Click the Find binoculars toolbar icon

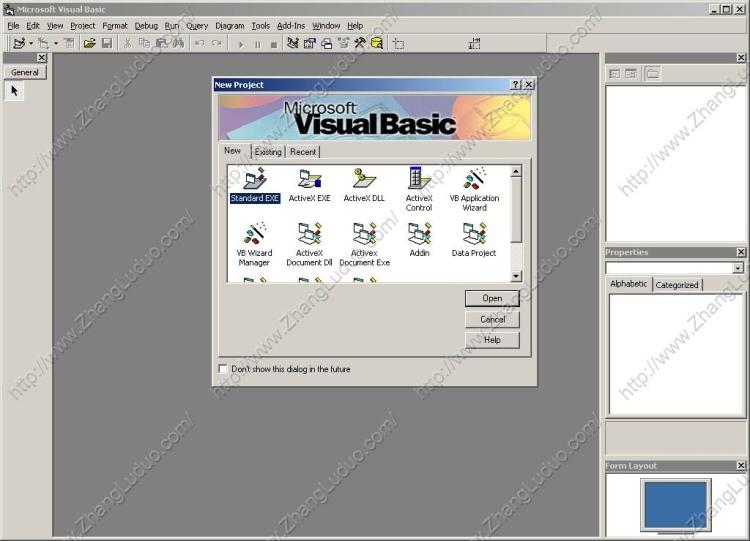coord(178,44)
